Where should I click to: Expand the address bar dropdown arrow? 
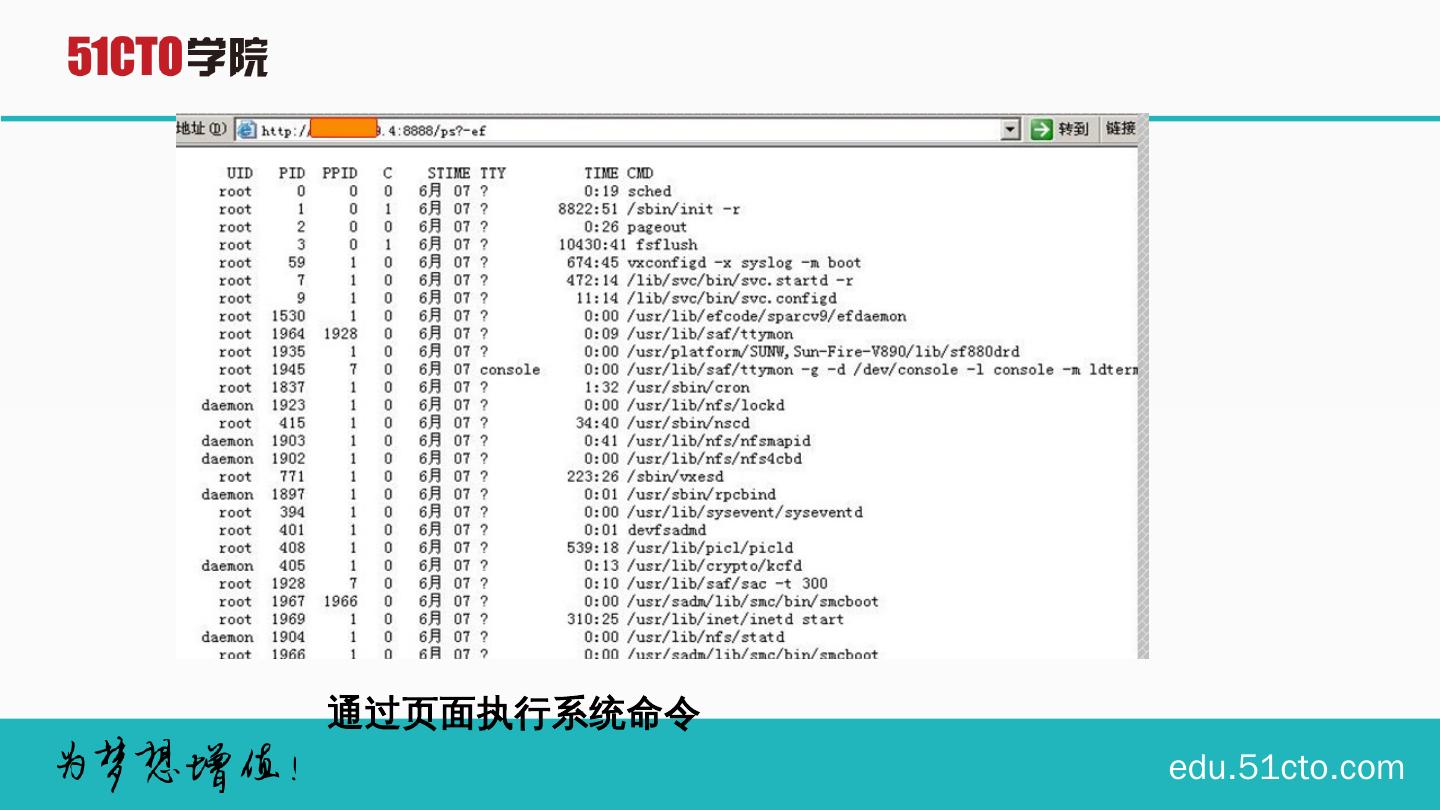pyautogui.click(x=1011, y=130)
